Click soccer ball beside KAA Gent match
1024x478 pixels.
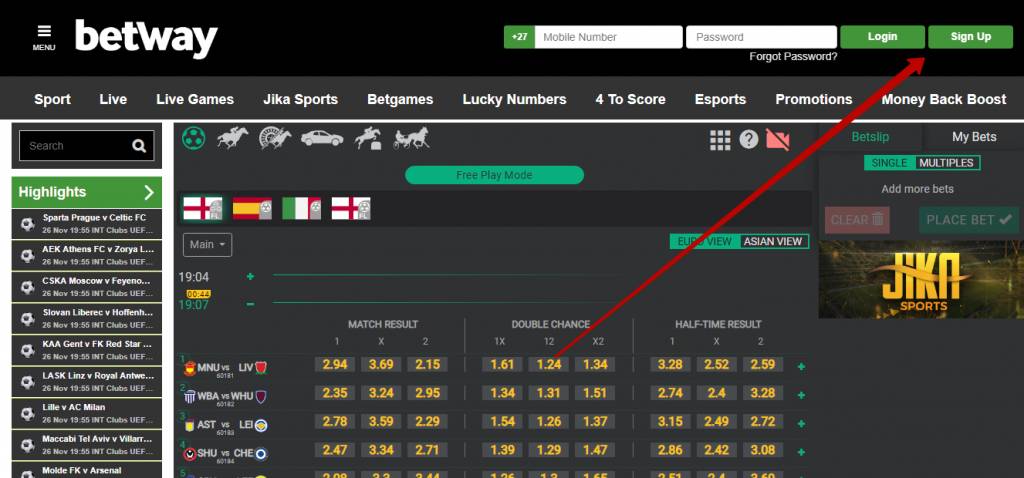click(27, 350)
